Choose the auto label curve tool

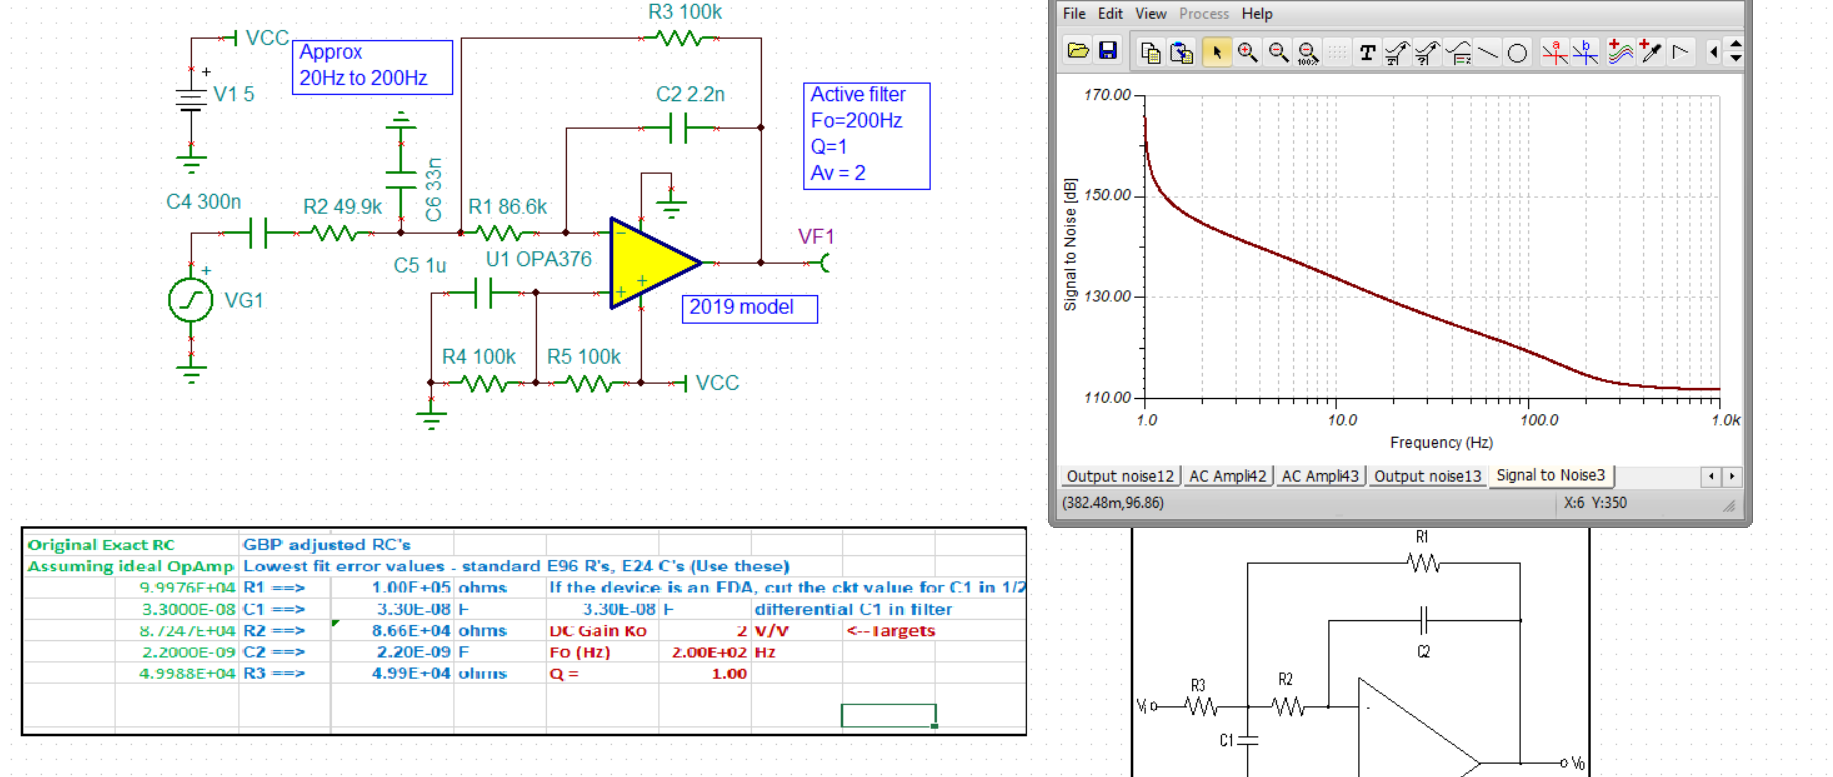tap(1428, 52)
